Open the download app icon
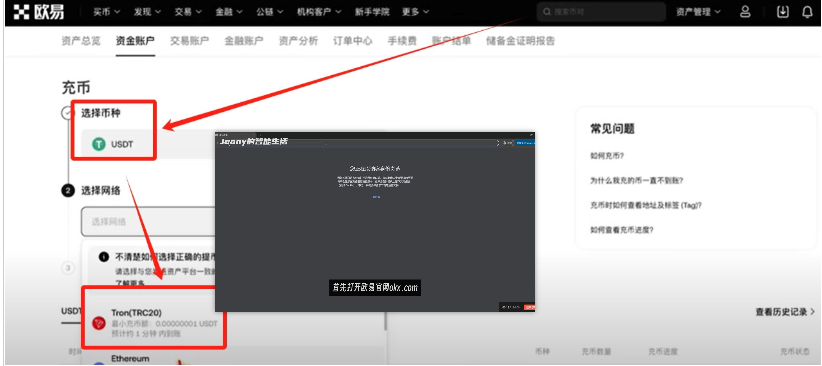The image size is (822, 366). pos(783,12)
